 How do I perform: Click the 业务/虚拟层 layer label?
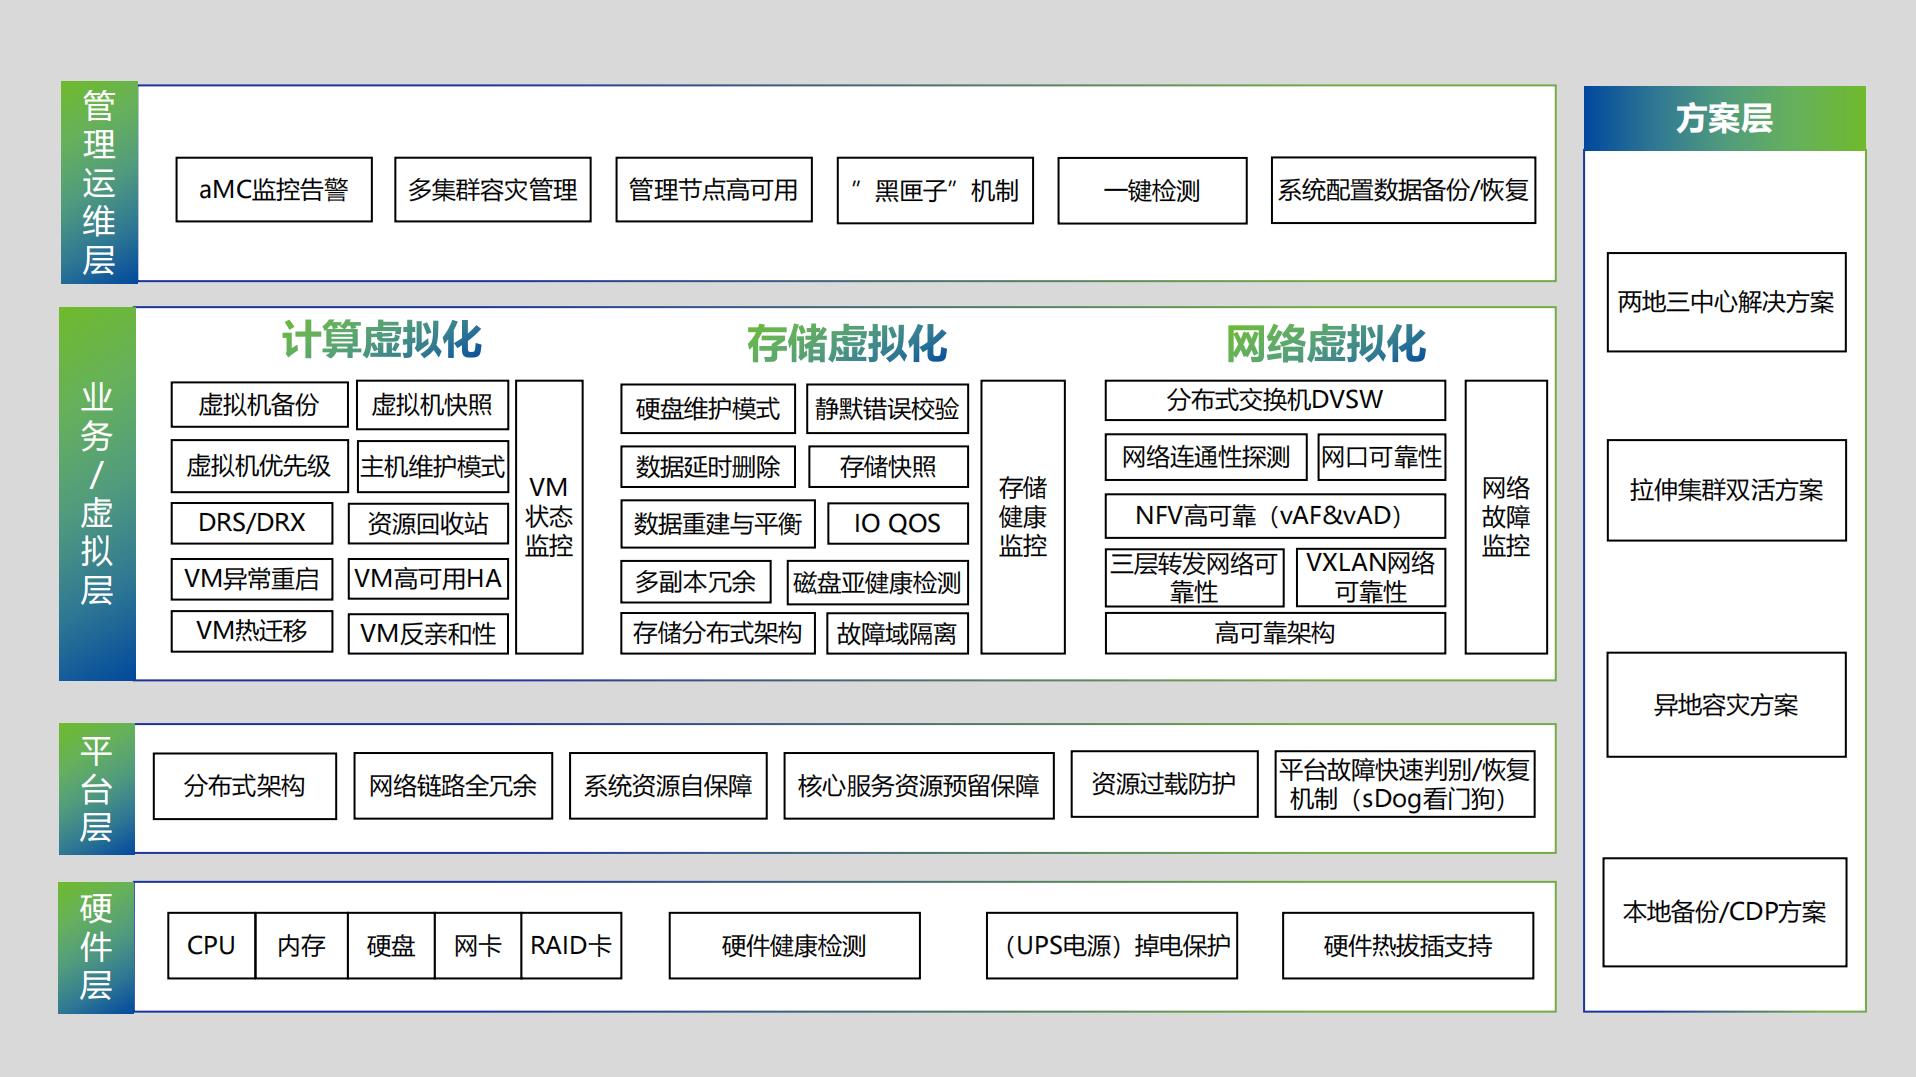[x=97, y=494]
